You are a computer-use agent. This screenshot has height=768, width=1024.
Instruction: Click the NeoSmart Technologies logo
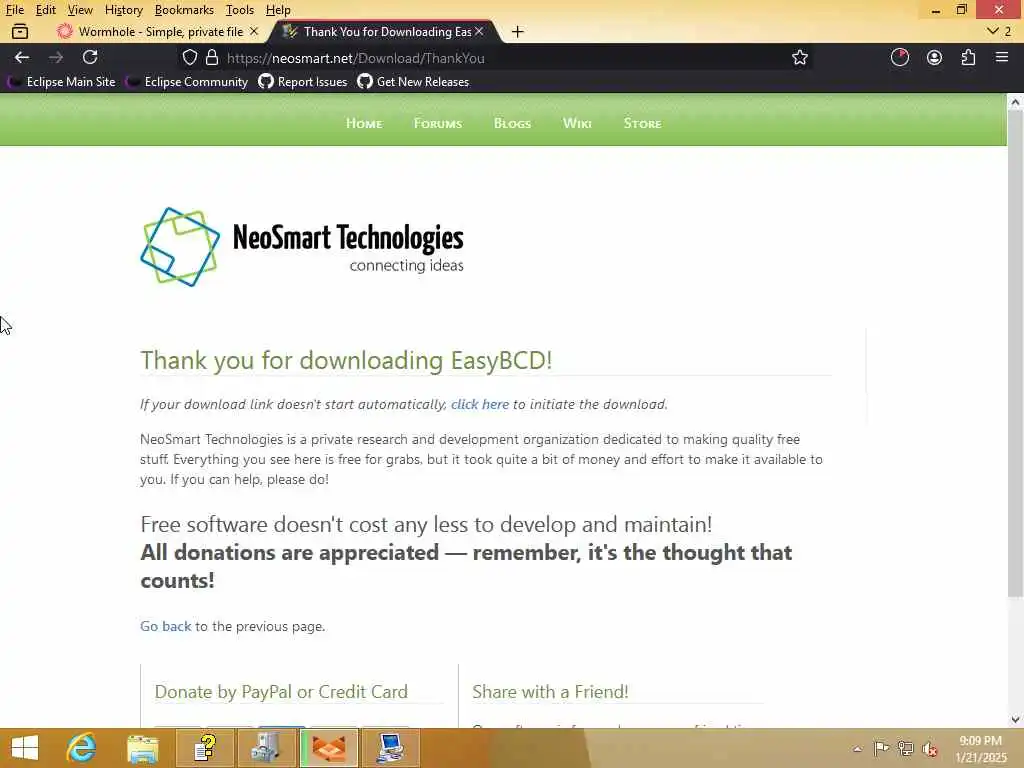point(302,247)
